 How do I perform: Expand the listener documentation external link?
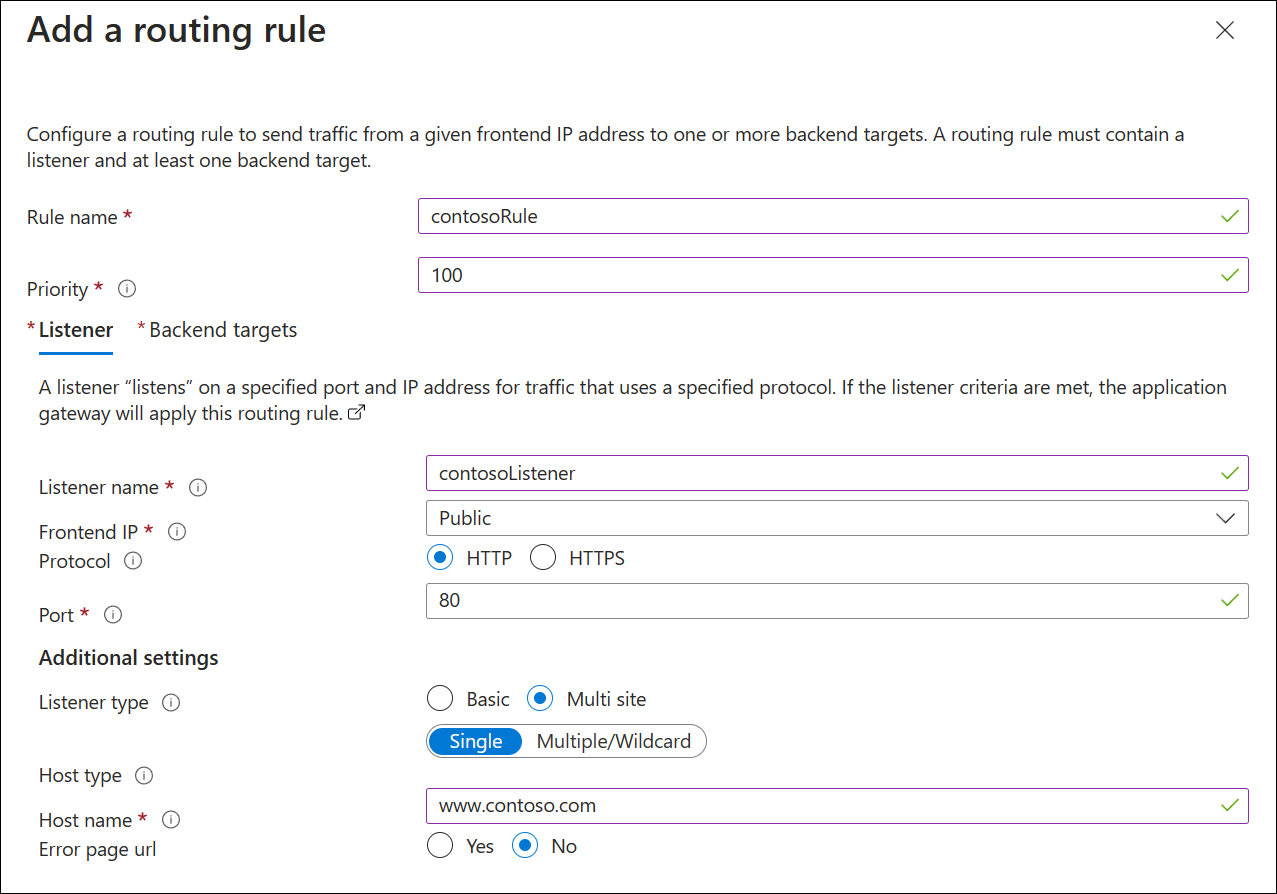(x=356, y=412)
